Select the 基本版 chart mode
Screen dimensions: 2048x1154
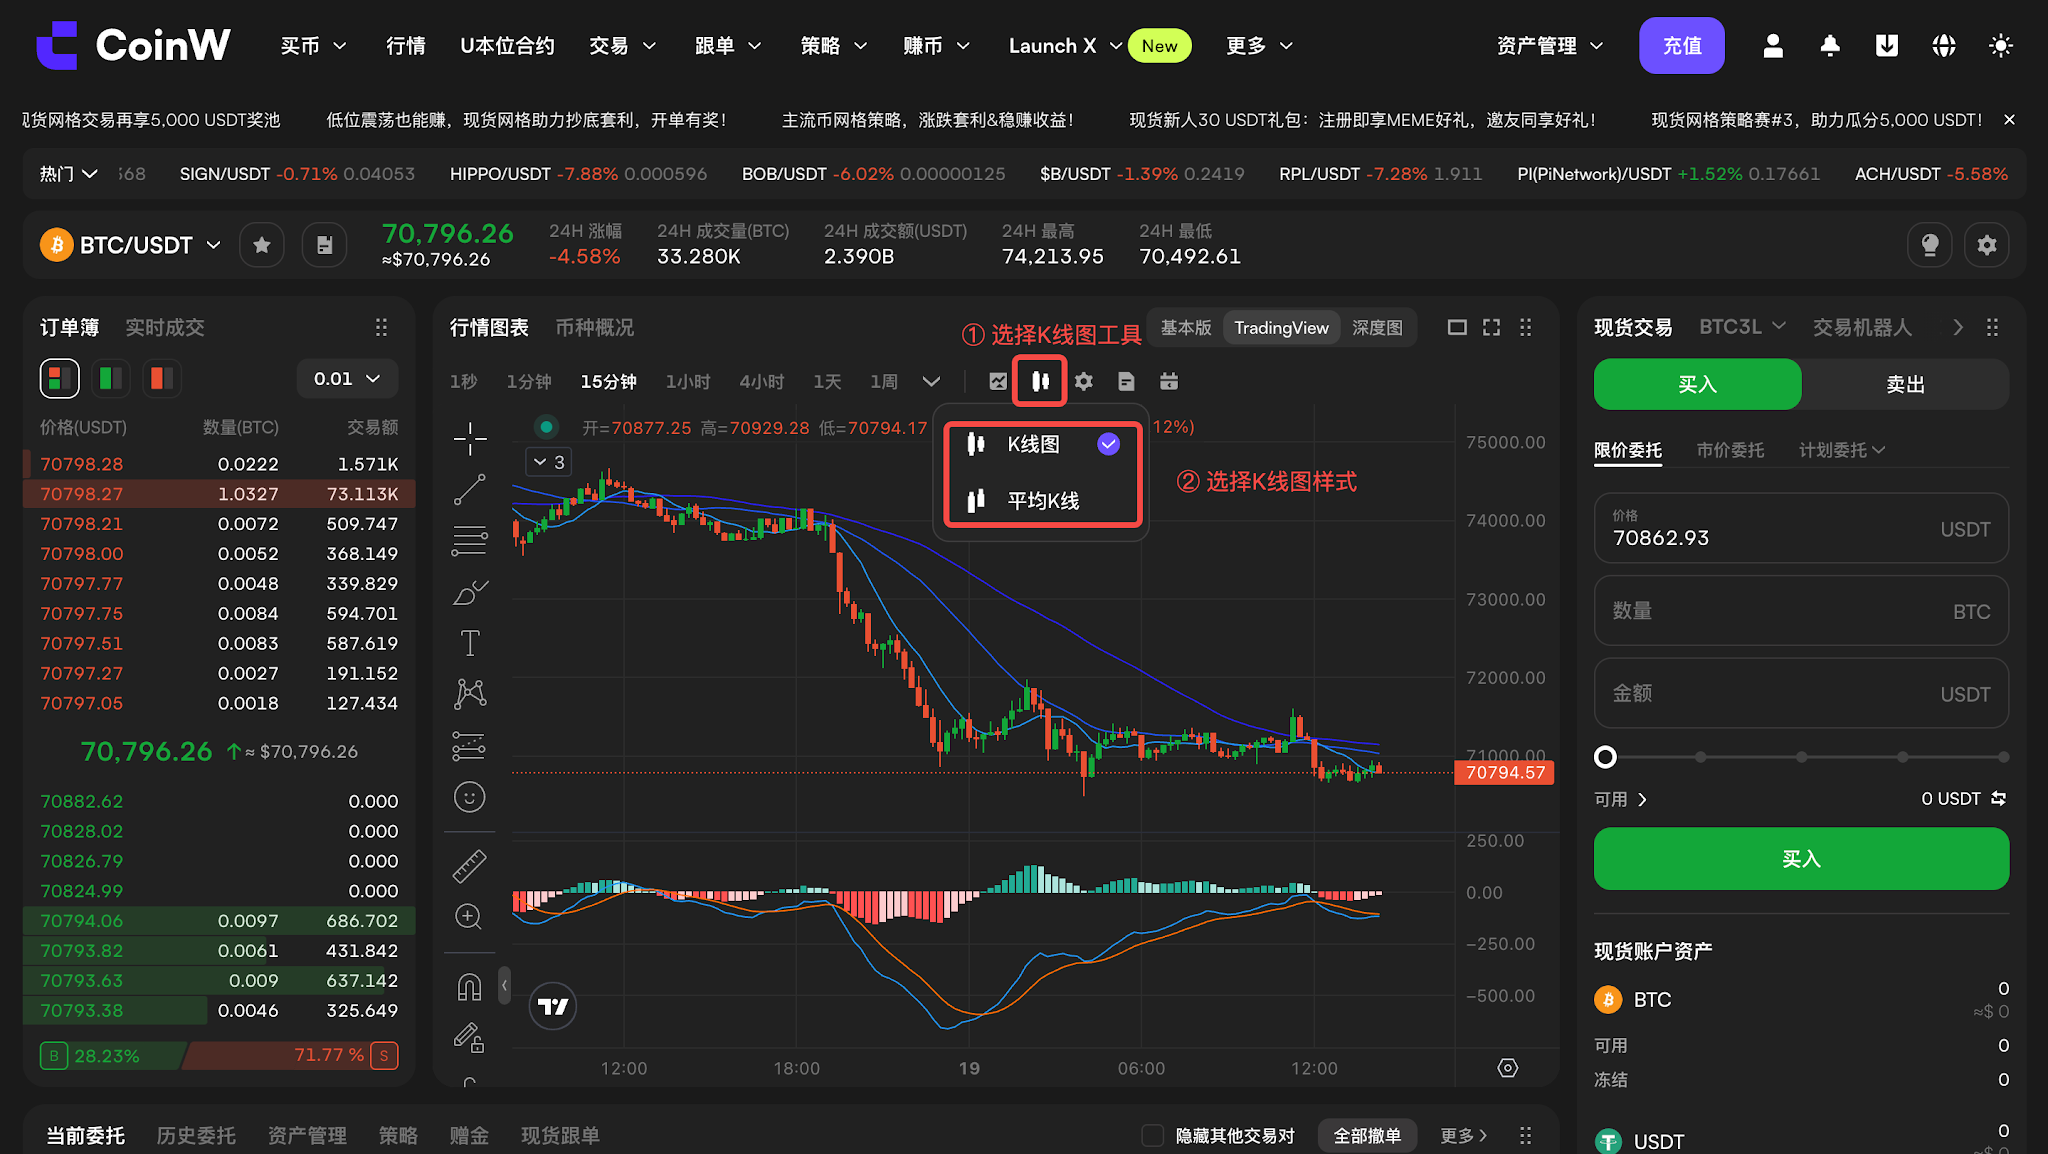pyautogui.click(x=1186, y=327)
